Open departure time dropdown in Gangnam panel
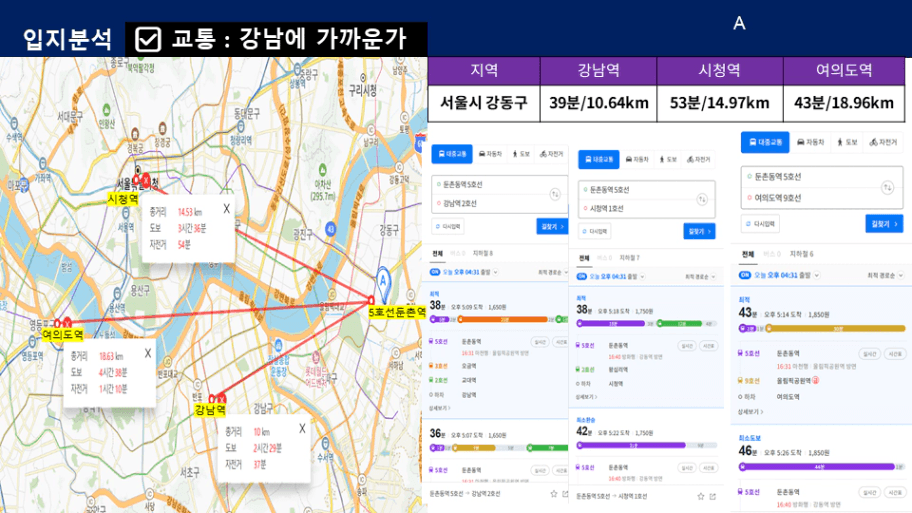This screenshot has height=513, width=912. click(496, 272)
